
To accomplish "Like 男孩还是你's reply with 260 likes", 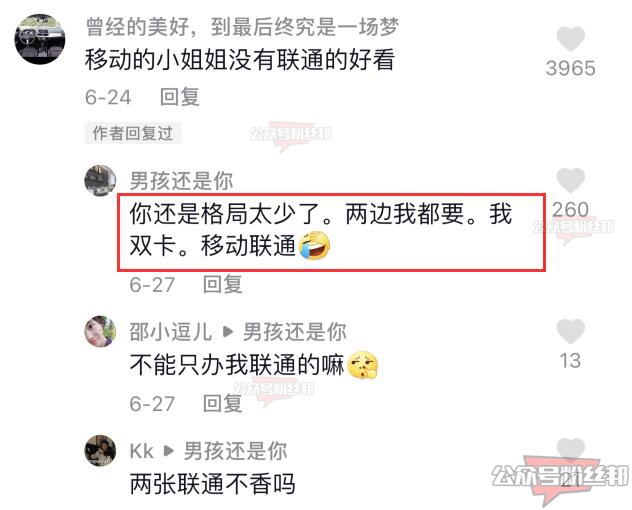I will [x=570, y=180].
